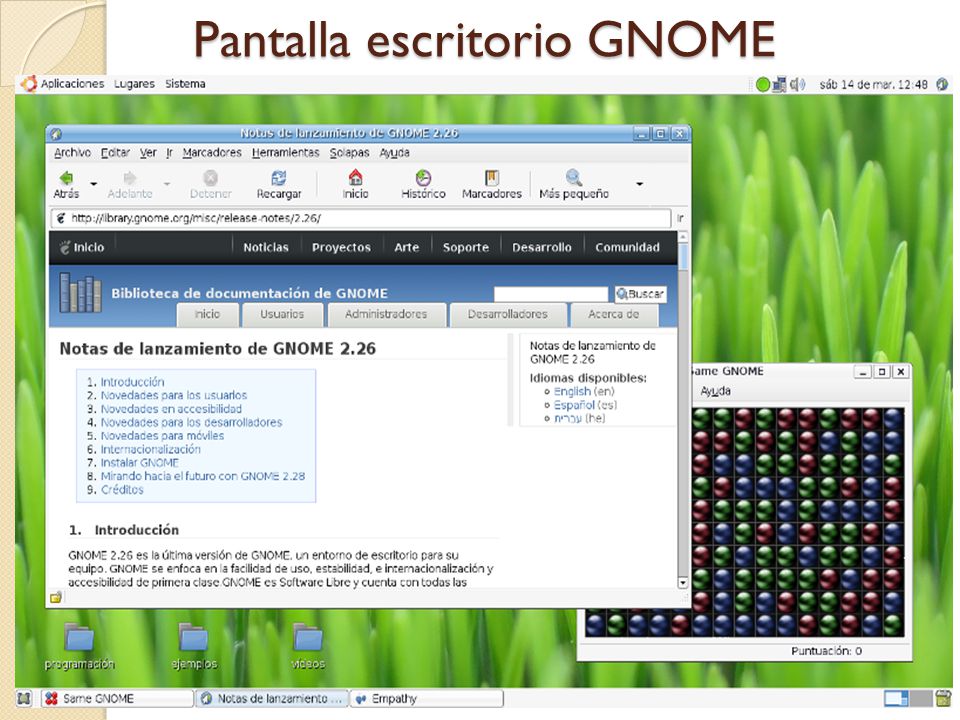The height and width of the screenshot is (720, 960).
Task: Click the URL address field
Action: click(x=361, y=218)
